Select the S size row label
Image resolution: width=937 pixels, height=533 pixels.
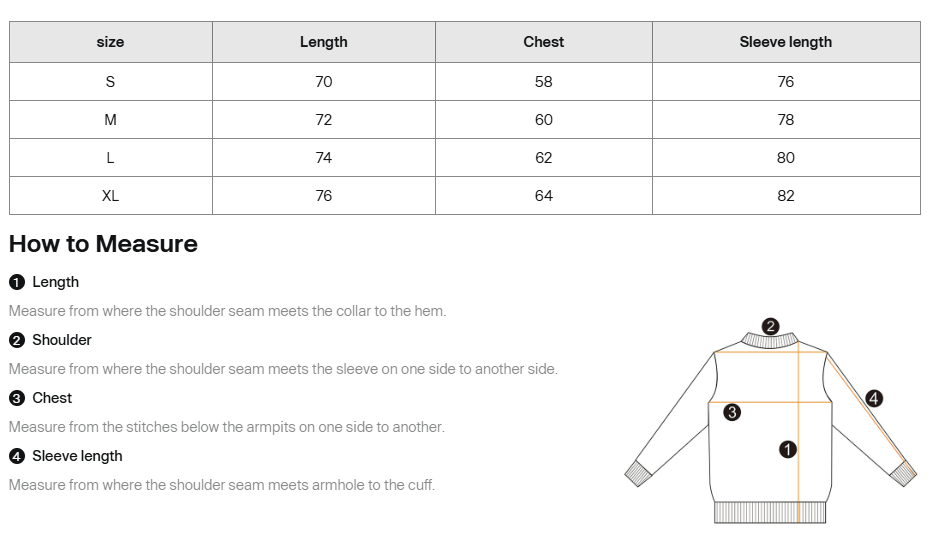point(110,82)
